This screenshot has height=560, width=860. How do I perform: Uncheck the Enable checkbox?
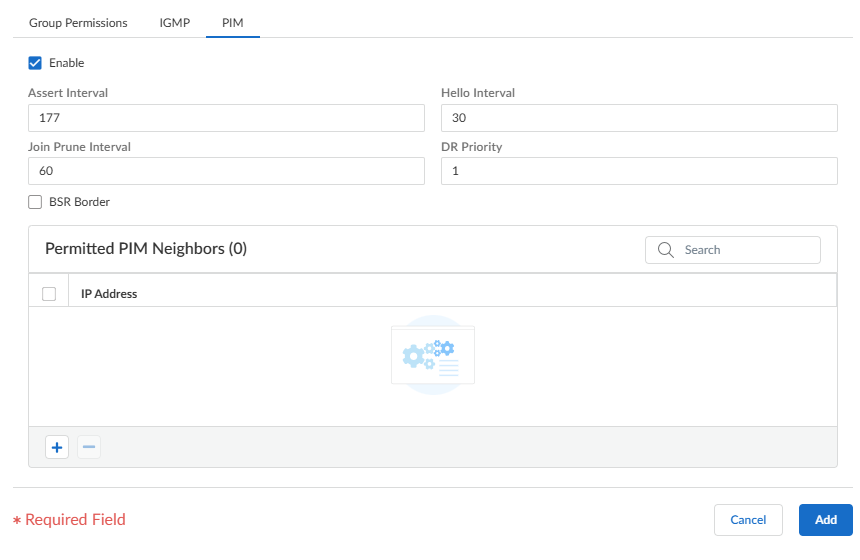(x=35, y=63)
